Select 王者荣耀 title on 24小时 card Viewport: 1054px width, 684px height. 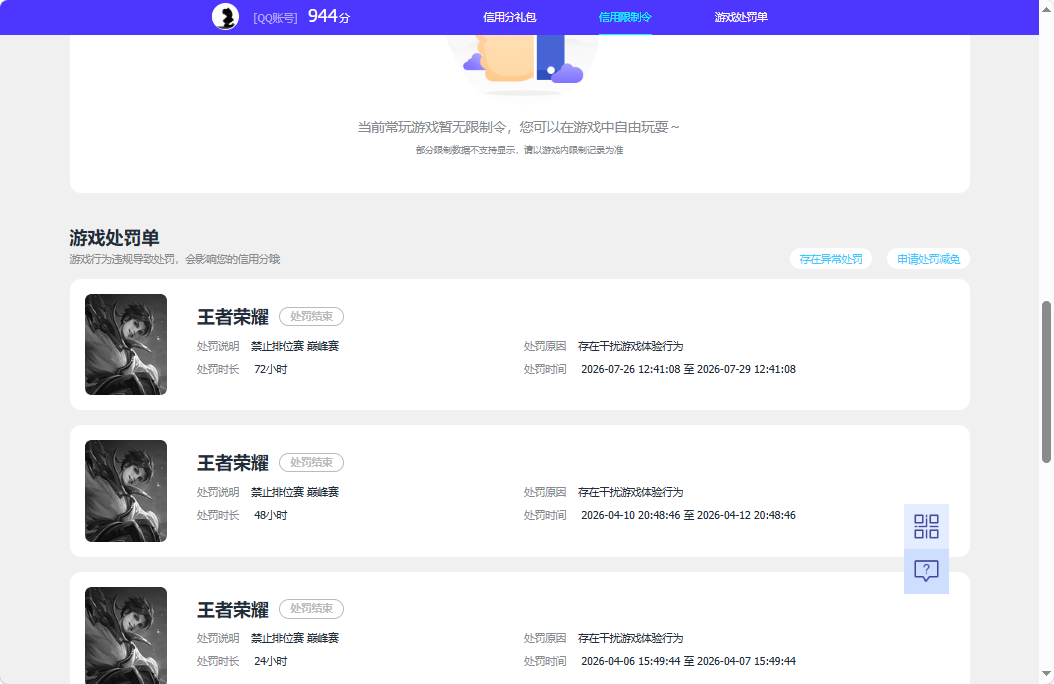pos(233,609)
